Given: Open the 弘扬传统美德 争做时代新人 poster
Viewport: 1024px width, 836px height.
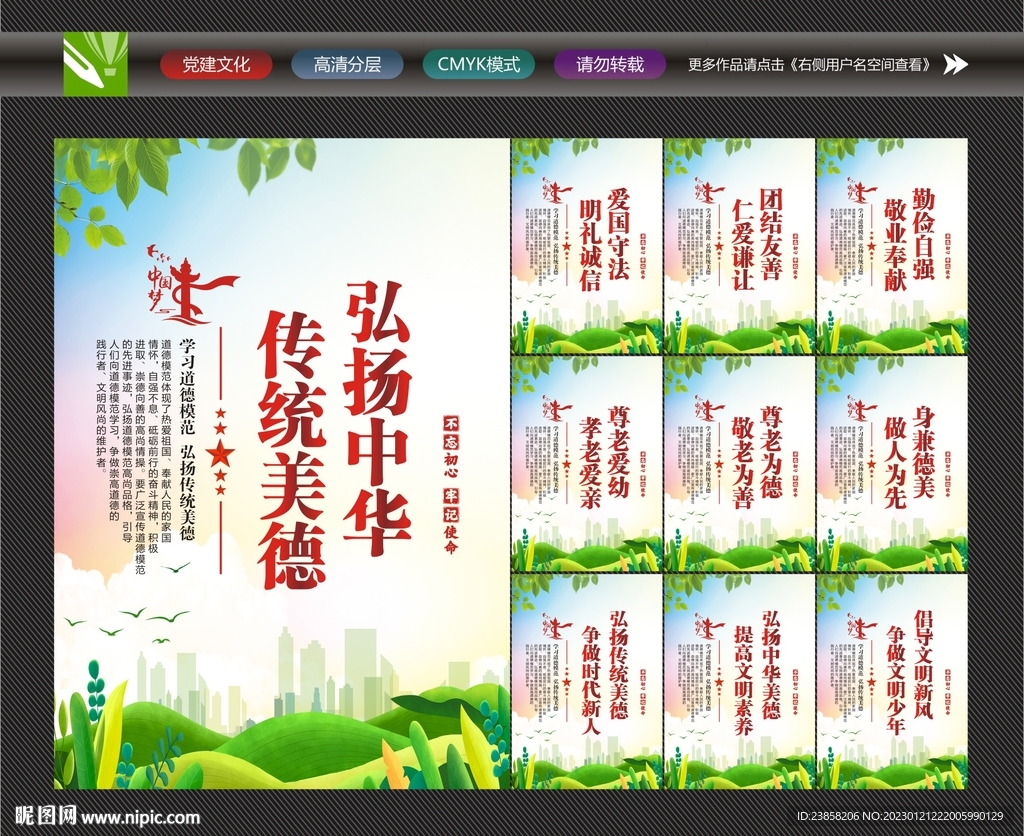Looking at the screenshot, I should [586, 681].
